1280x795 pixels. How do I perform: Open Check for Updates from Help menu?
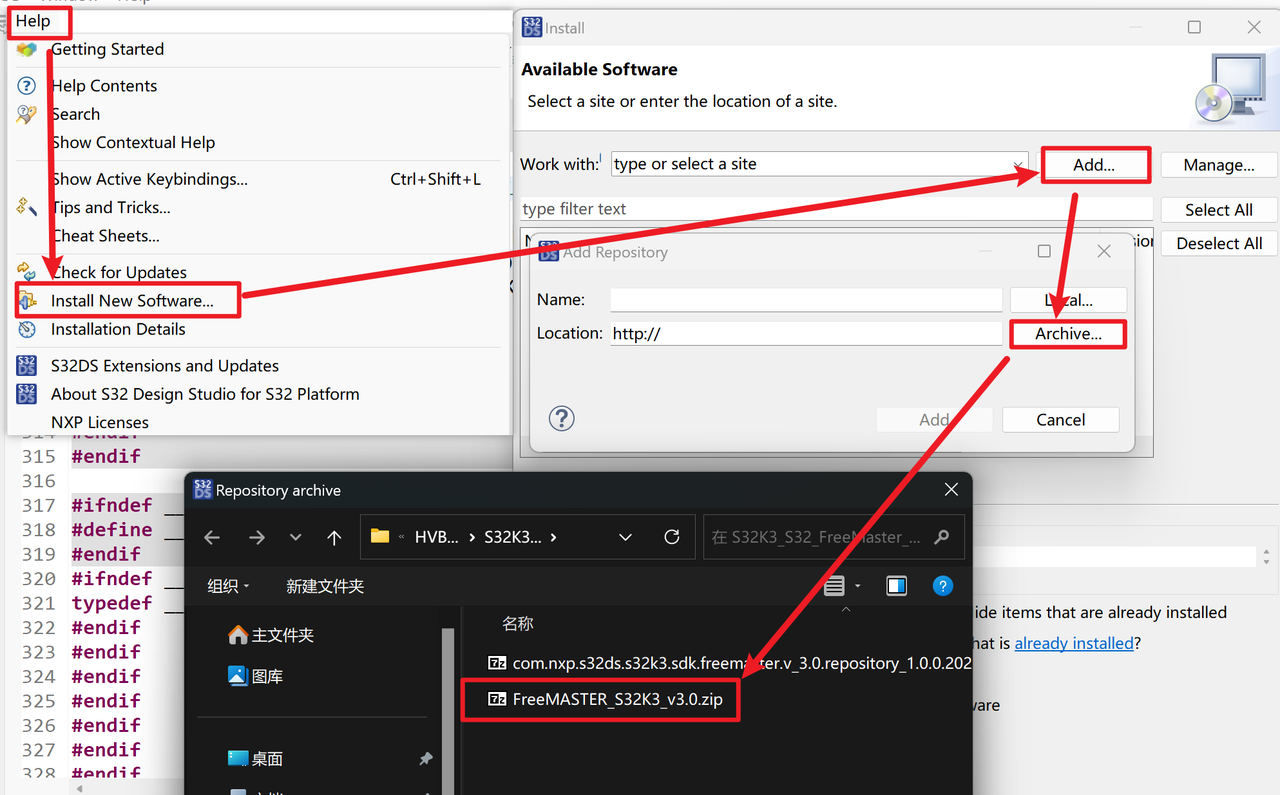118,272
